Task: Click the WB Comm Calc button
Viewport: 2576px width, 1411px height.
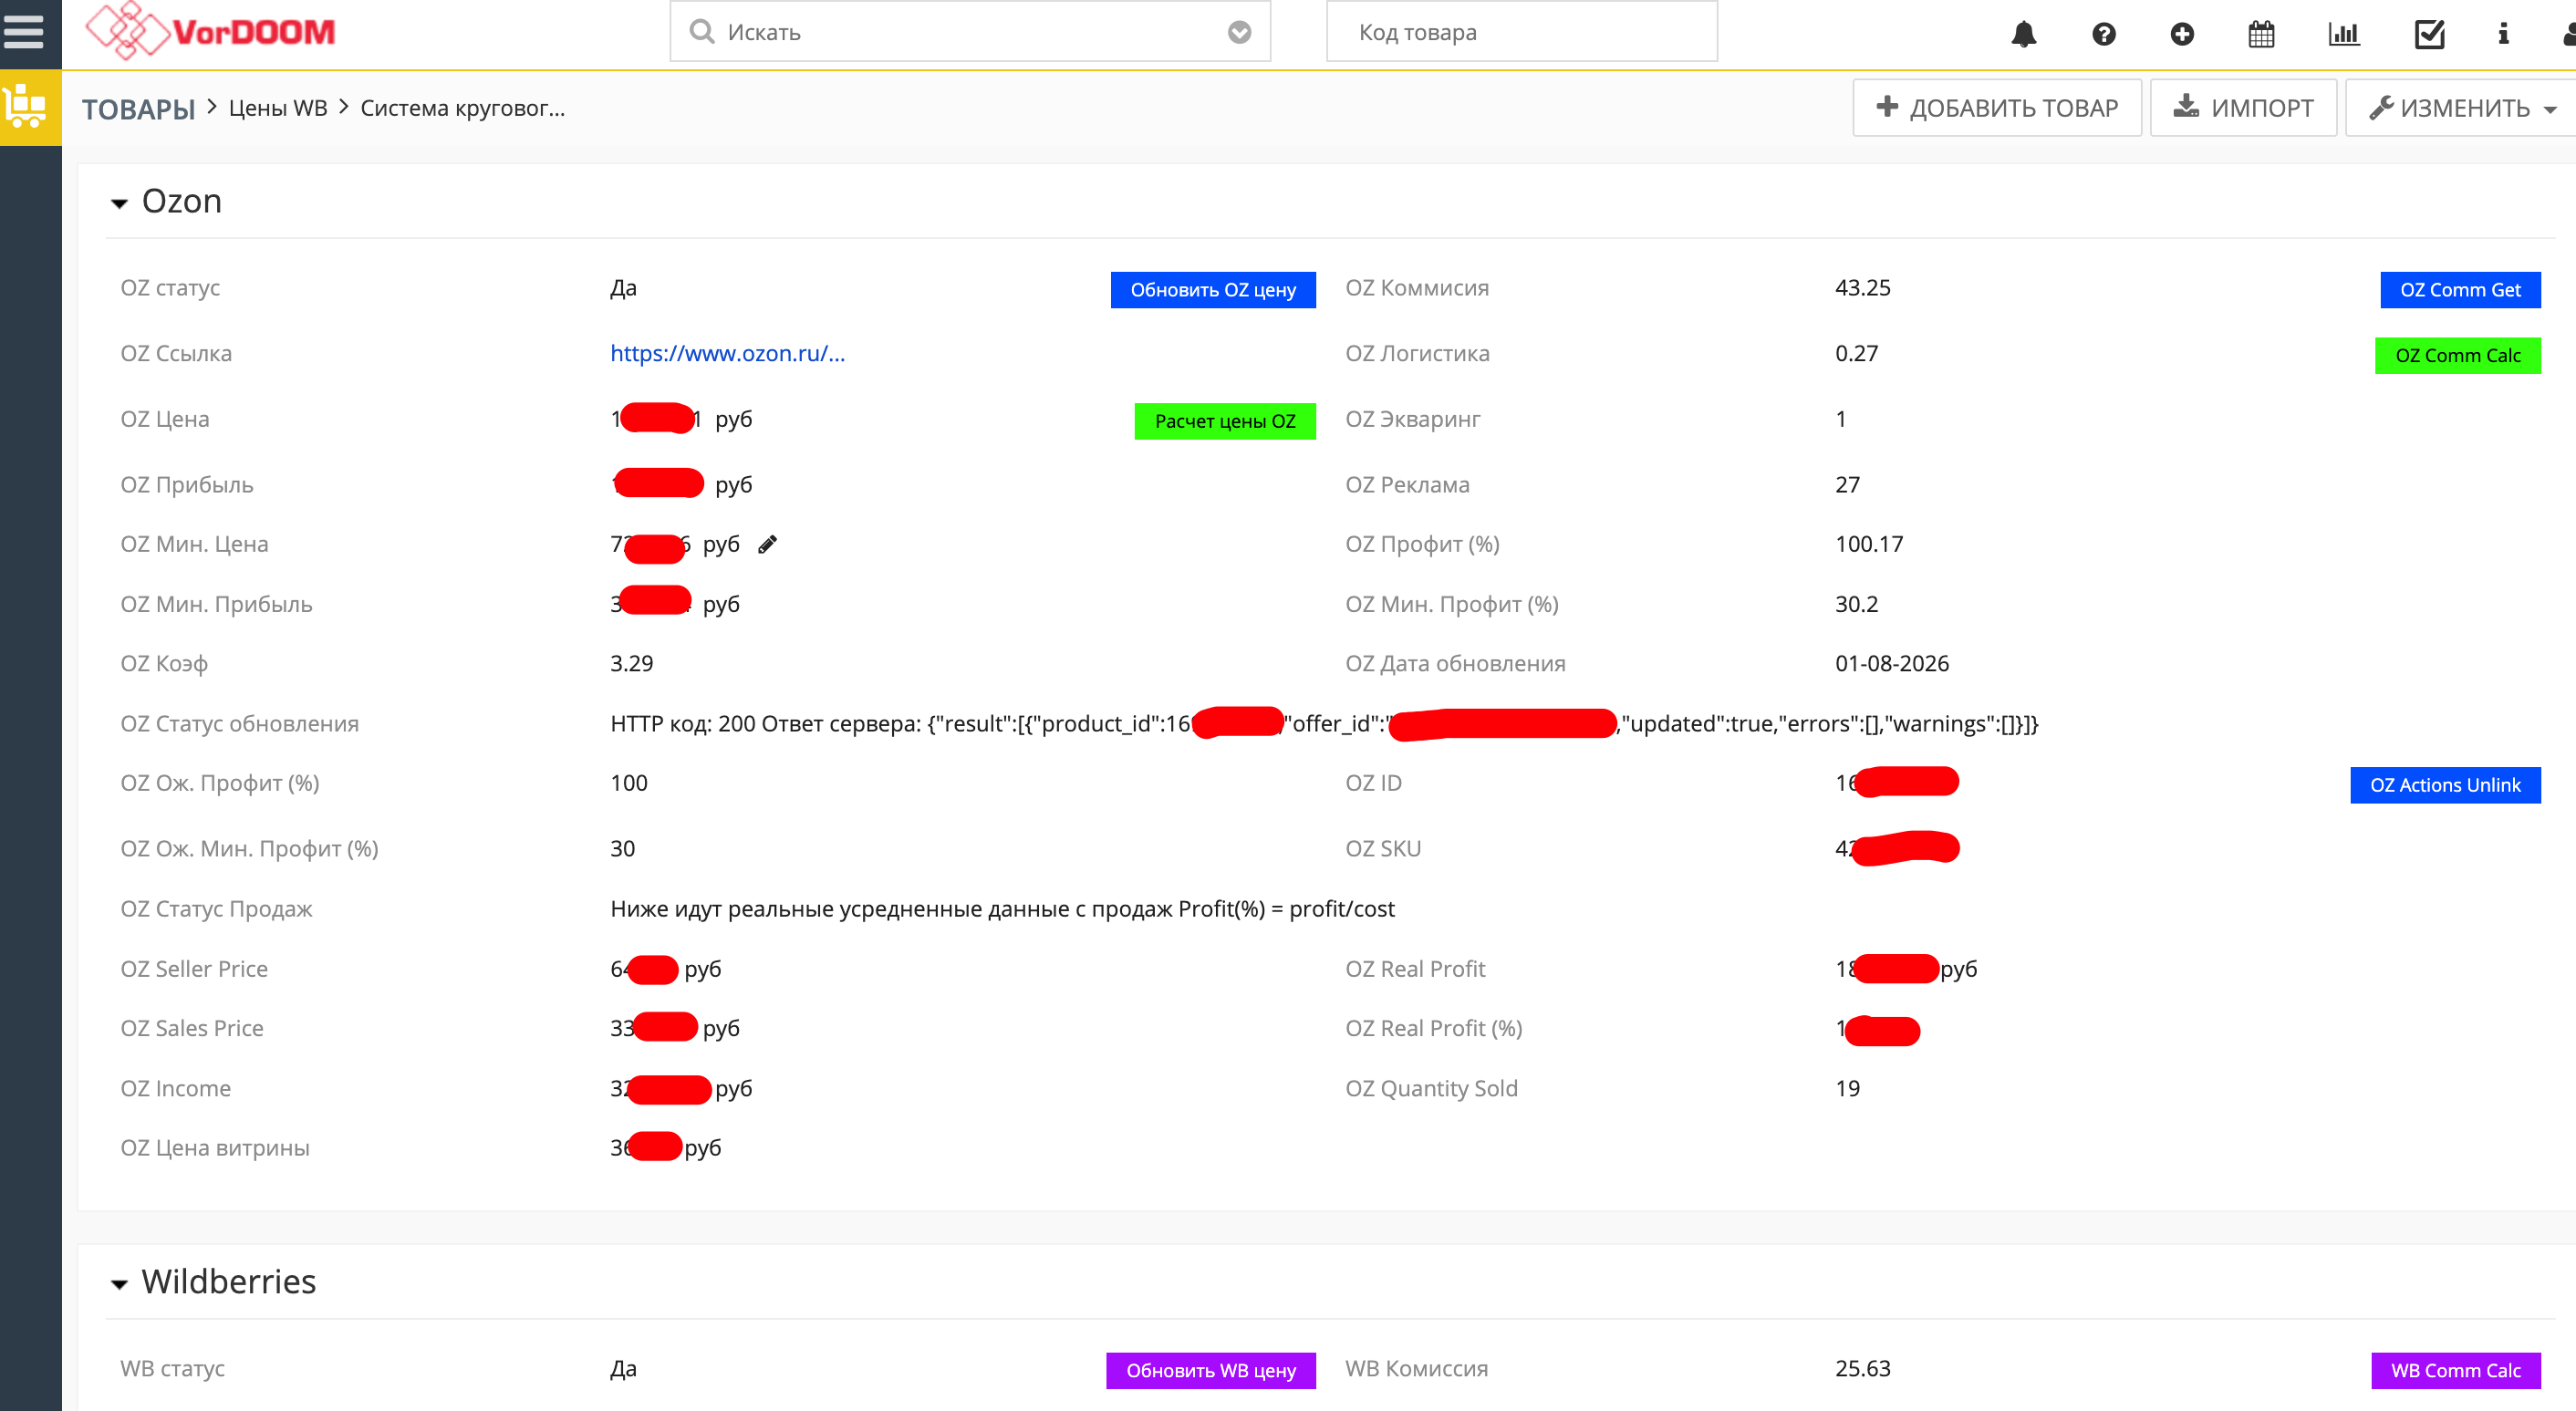Action: [2456, 1371]
